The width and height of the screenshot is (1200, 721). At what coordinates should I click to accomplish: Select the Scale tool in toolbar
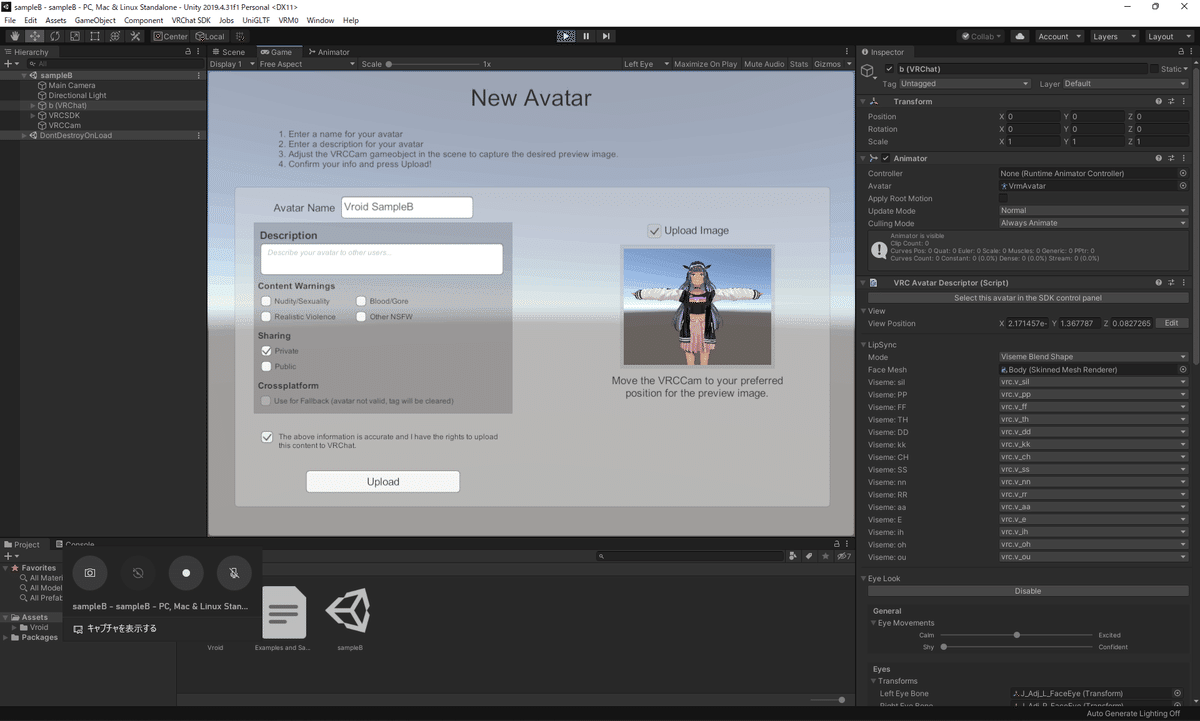point(74,36)
